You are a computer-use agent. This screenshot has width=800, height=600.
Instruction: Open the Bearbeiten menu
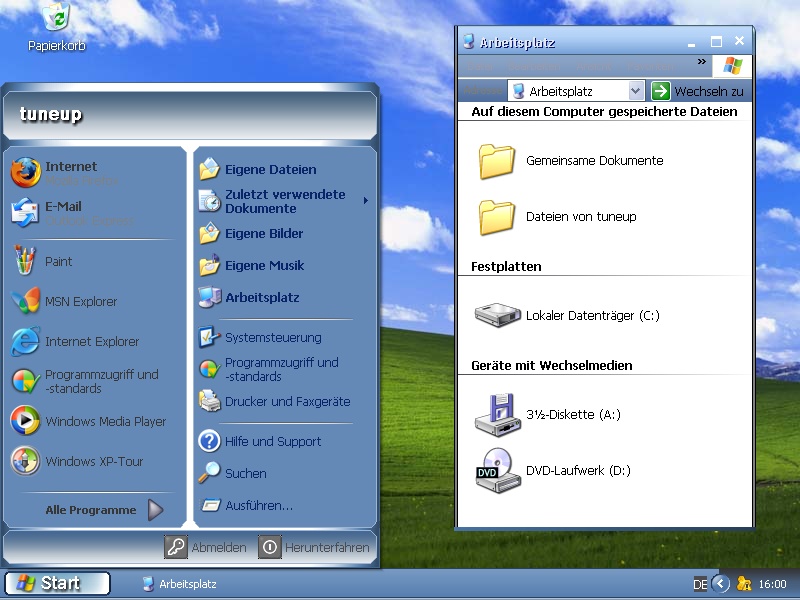534,67
